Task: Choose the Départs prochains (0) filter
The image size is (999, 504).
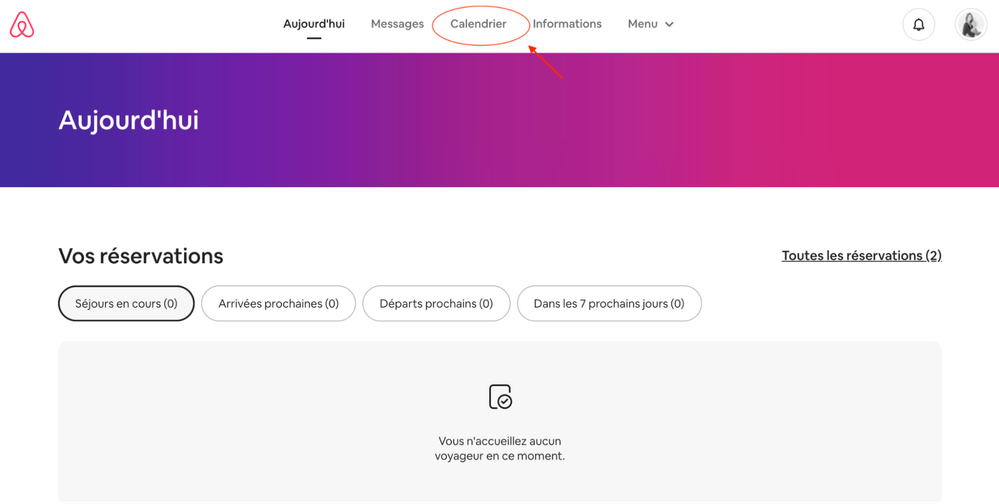Action: pyautogui.click(x=436, y=304)
